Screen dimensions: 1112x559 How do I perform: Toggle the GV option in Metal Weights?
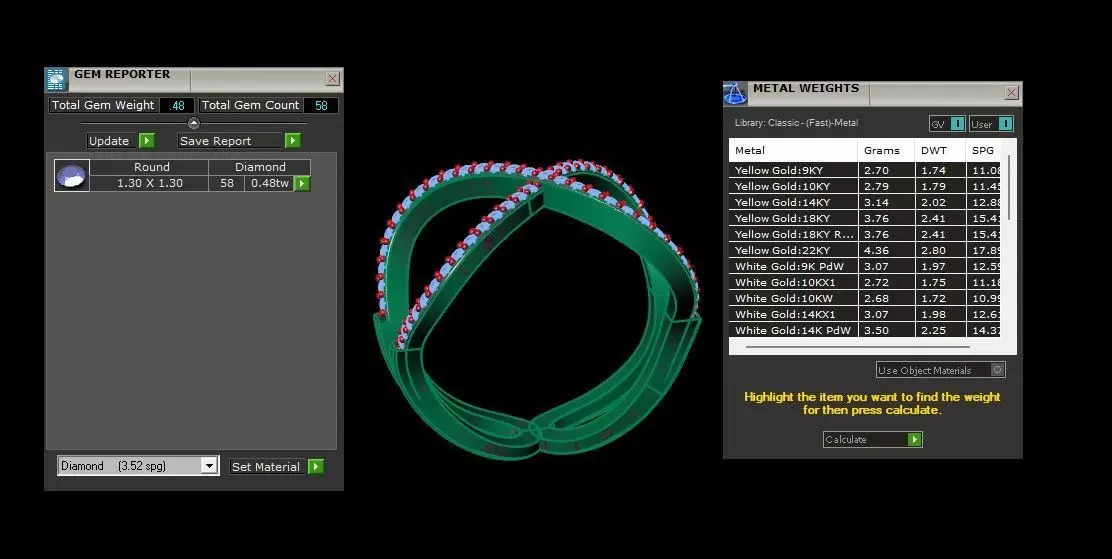[x=957, y=123]
